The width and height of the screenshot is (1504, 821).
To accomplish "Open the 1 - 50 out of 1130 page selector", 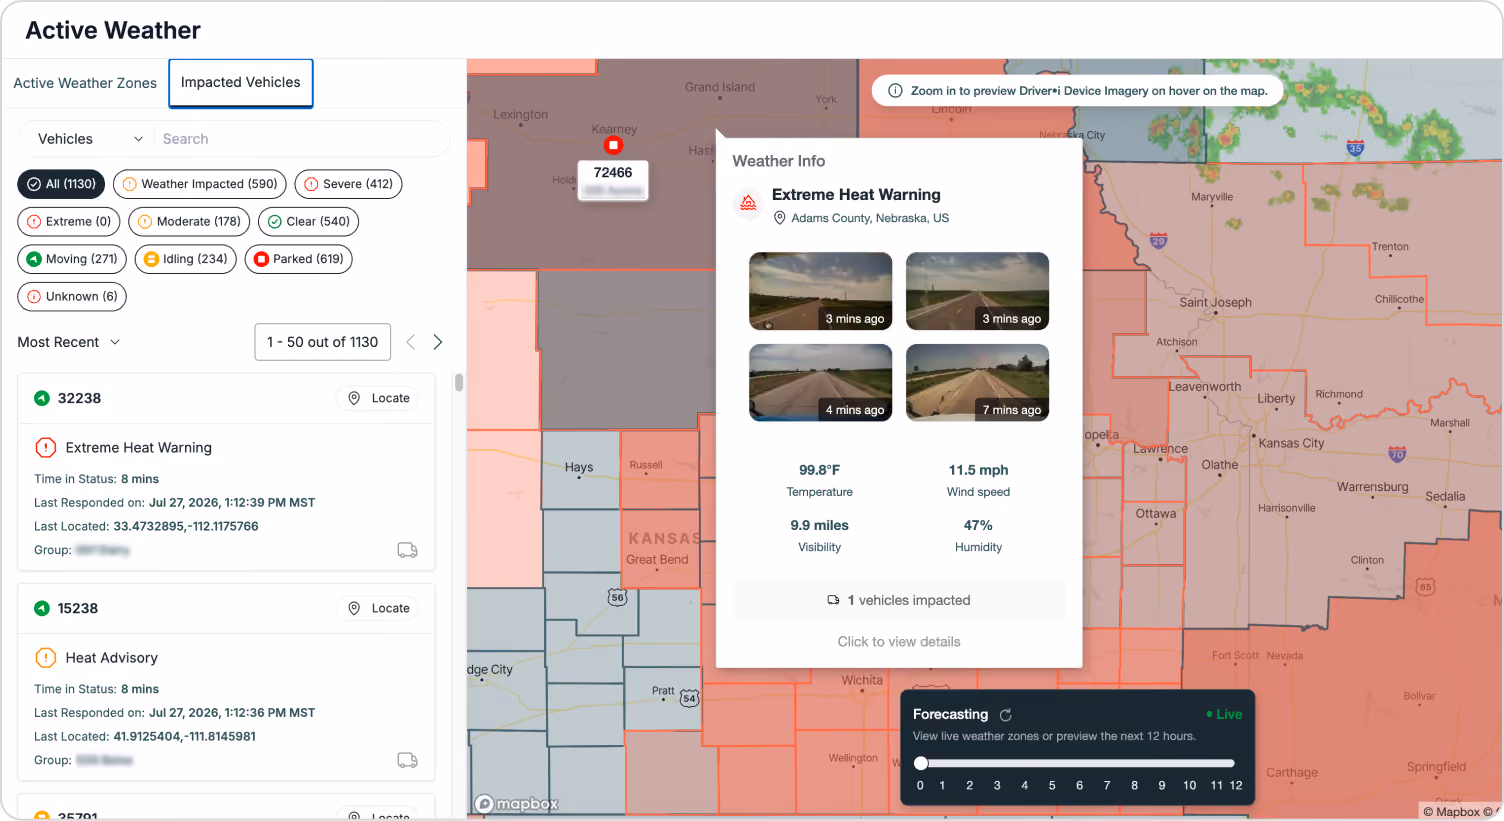I will click(x=323, y=342).
